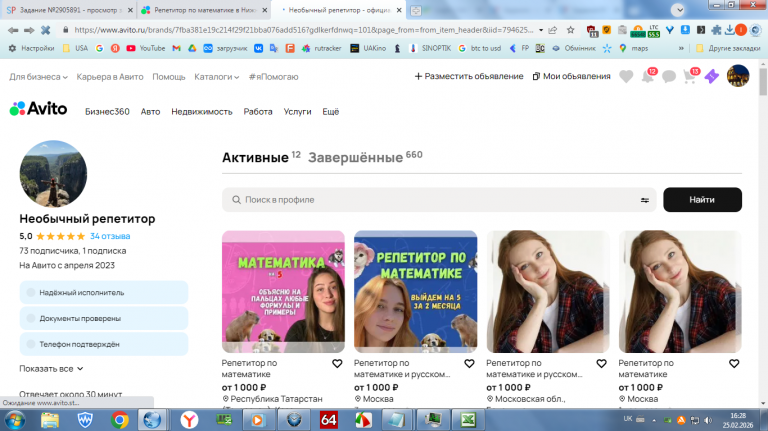Click the search filter settings icon
The height and width of the screenshot is (431, 768).
[645, 200]
